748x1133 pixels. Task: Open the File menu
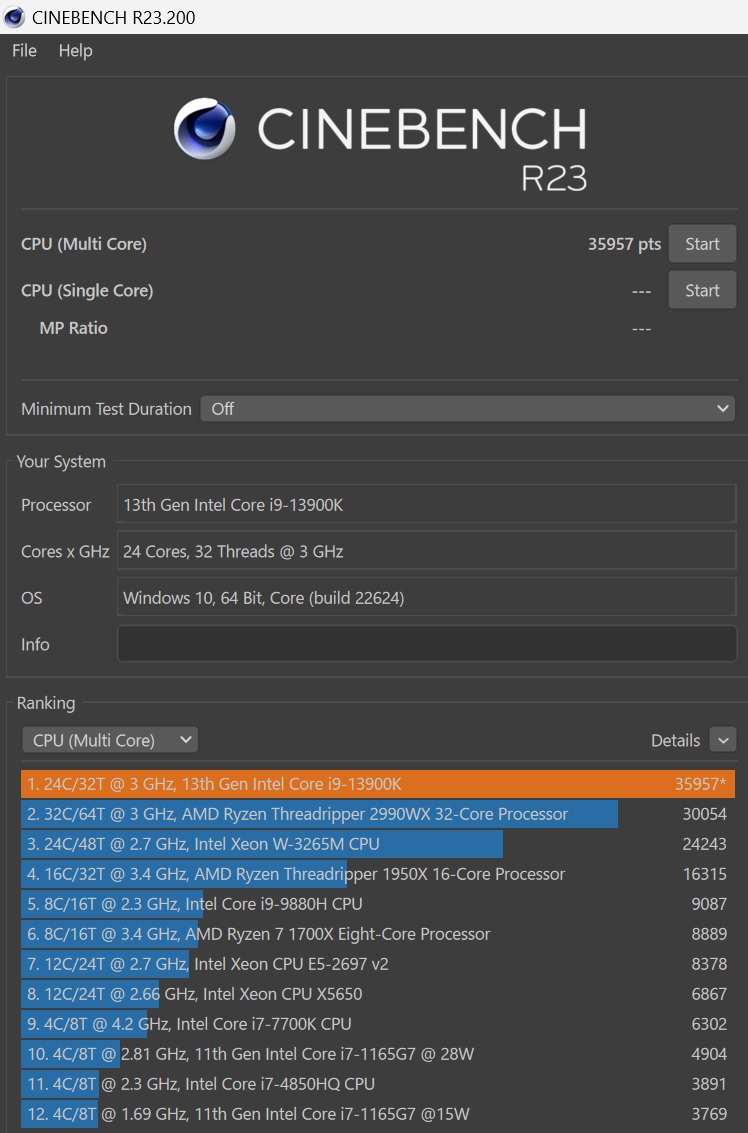25,51
